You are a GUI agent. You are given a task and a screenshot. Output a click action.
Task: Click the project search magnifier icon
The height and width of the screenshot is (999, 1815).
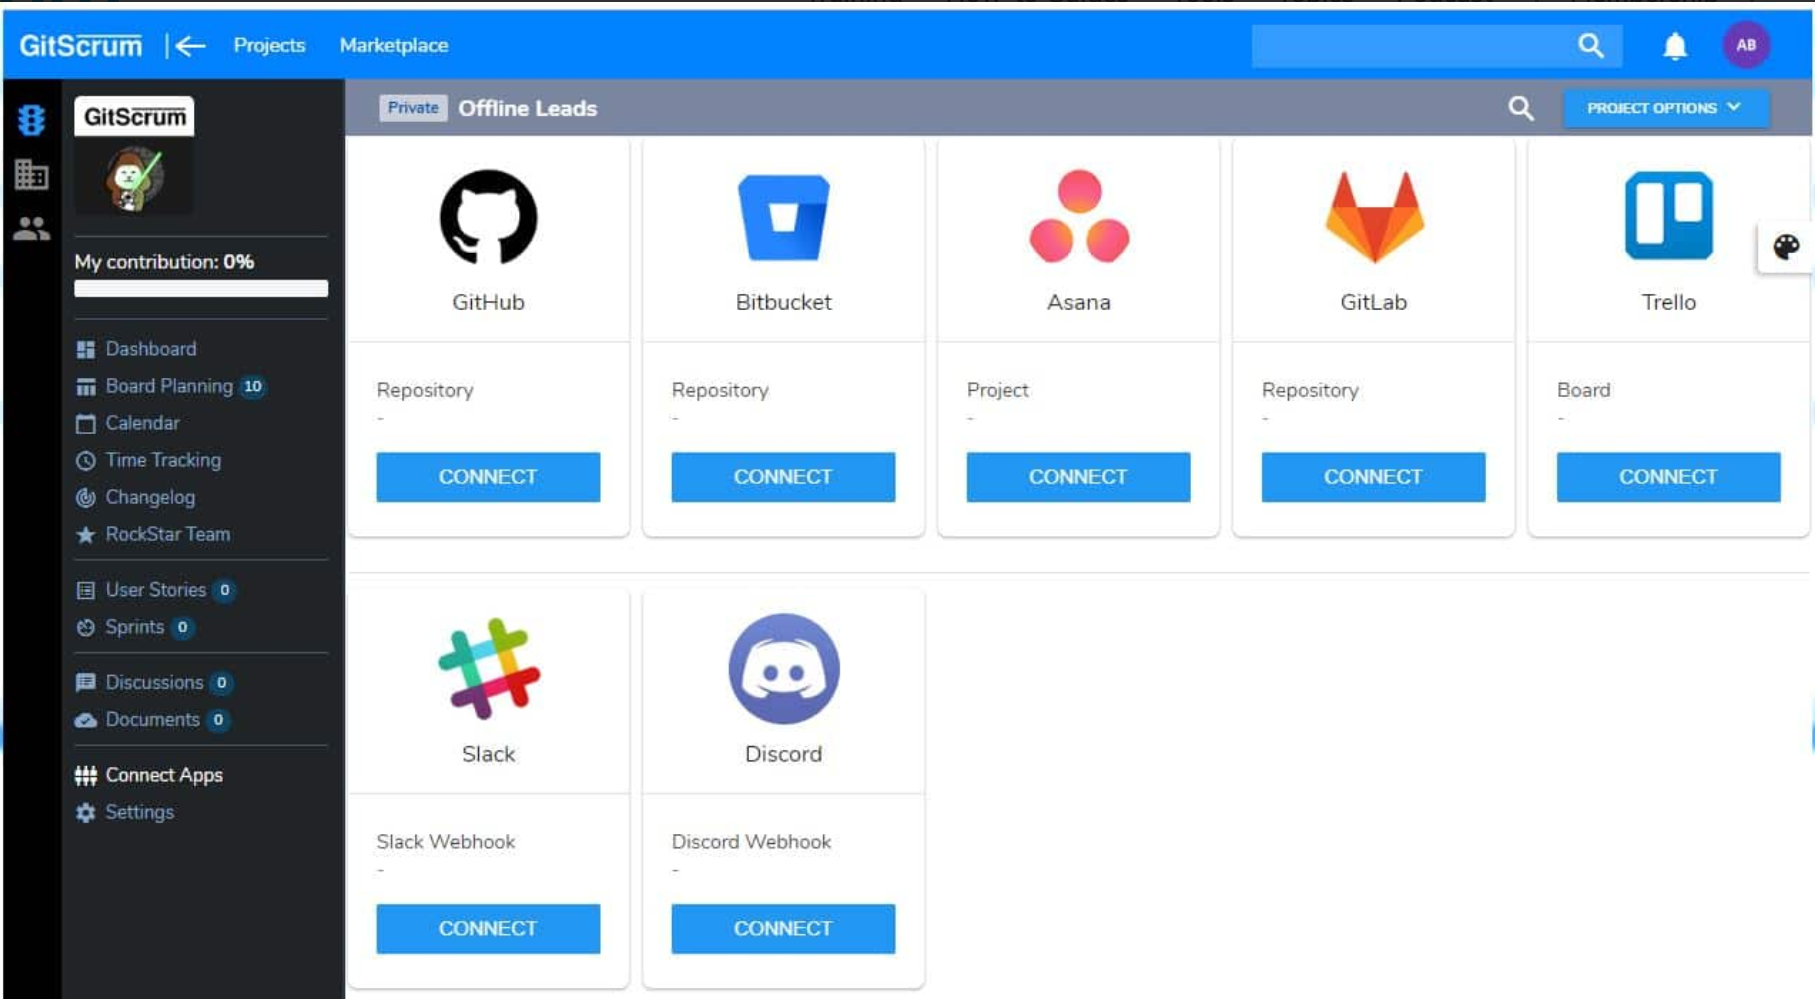[1521, 108]
